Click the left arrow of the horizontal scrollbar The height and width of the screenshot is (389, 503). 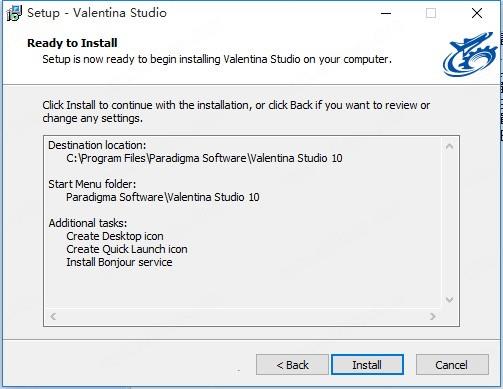(x=53, y=316)
